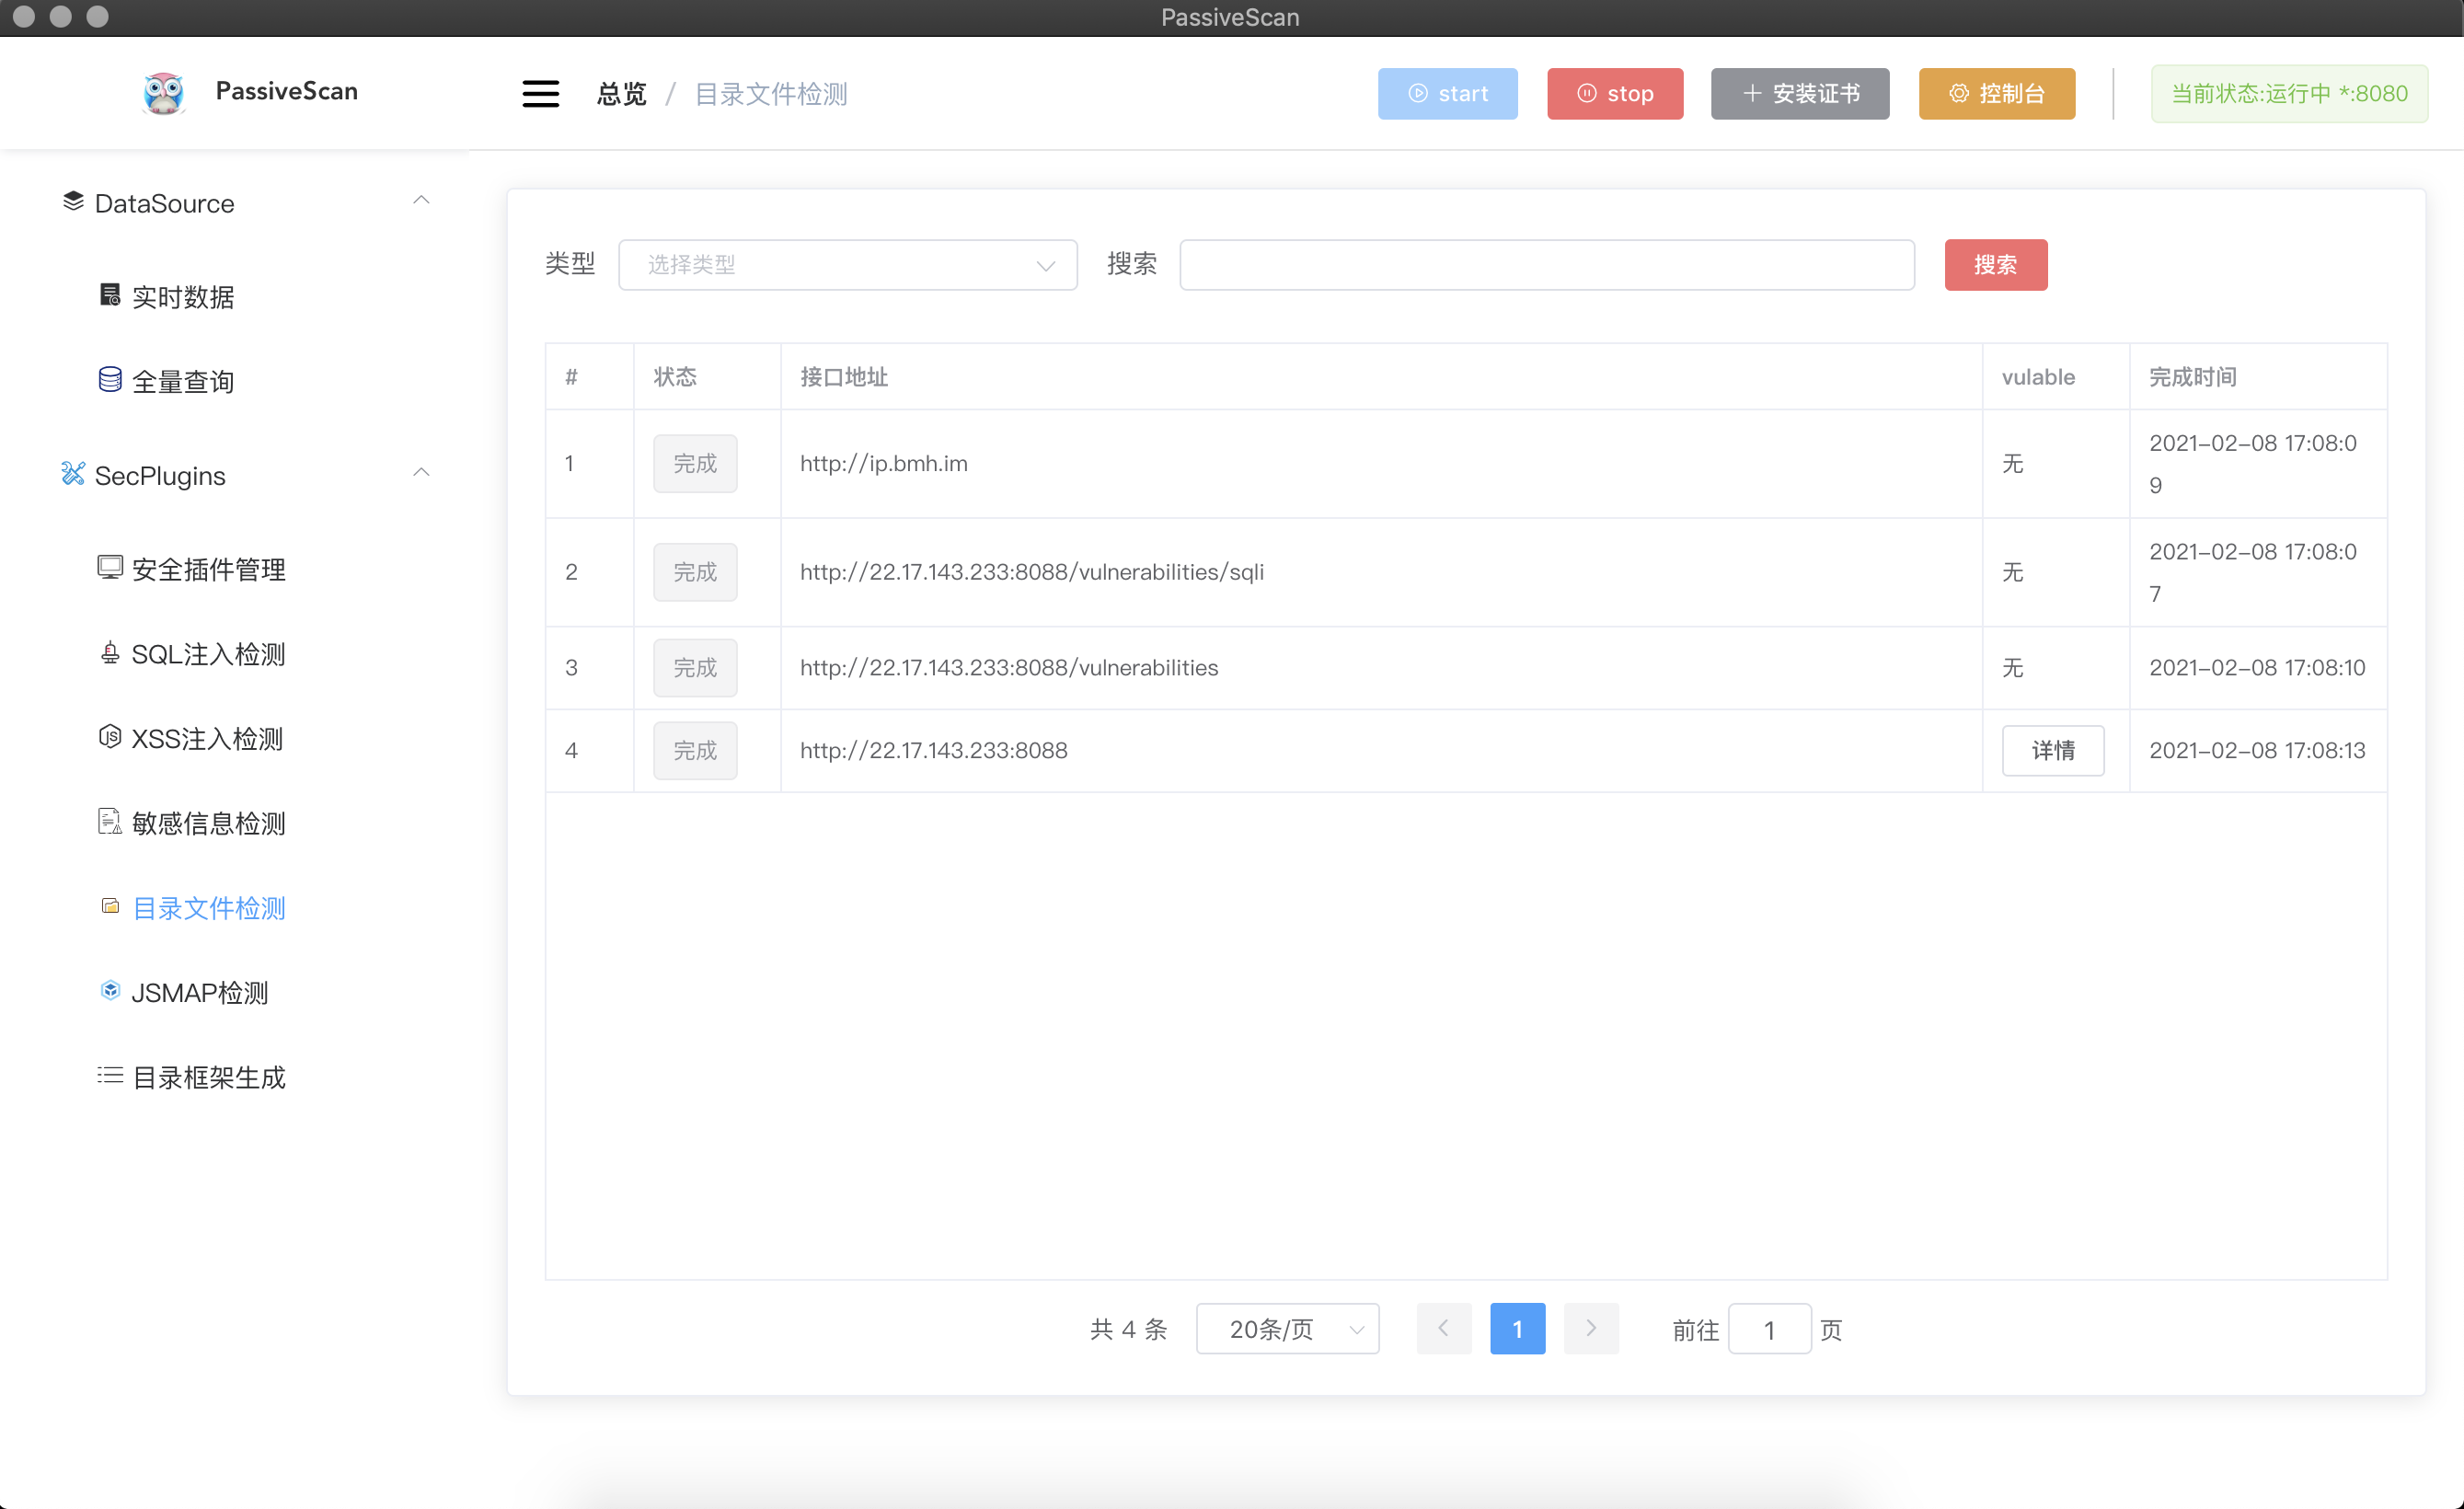Click the SQL注入检测 icon
The height and width of the screenshot is (1509, 2464).
pyautogui.click(x=110, y=653)
